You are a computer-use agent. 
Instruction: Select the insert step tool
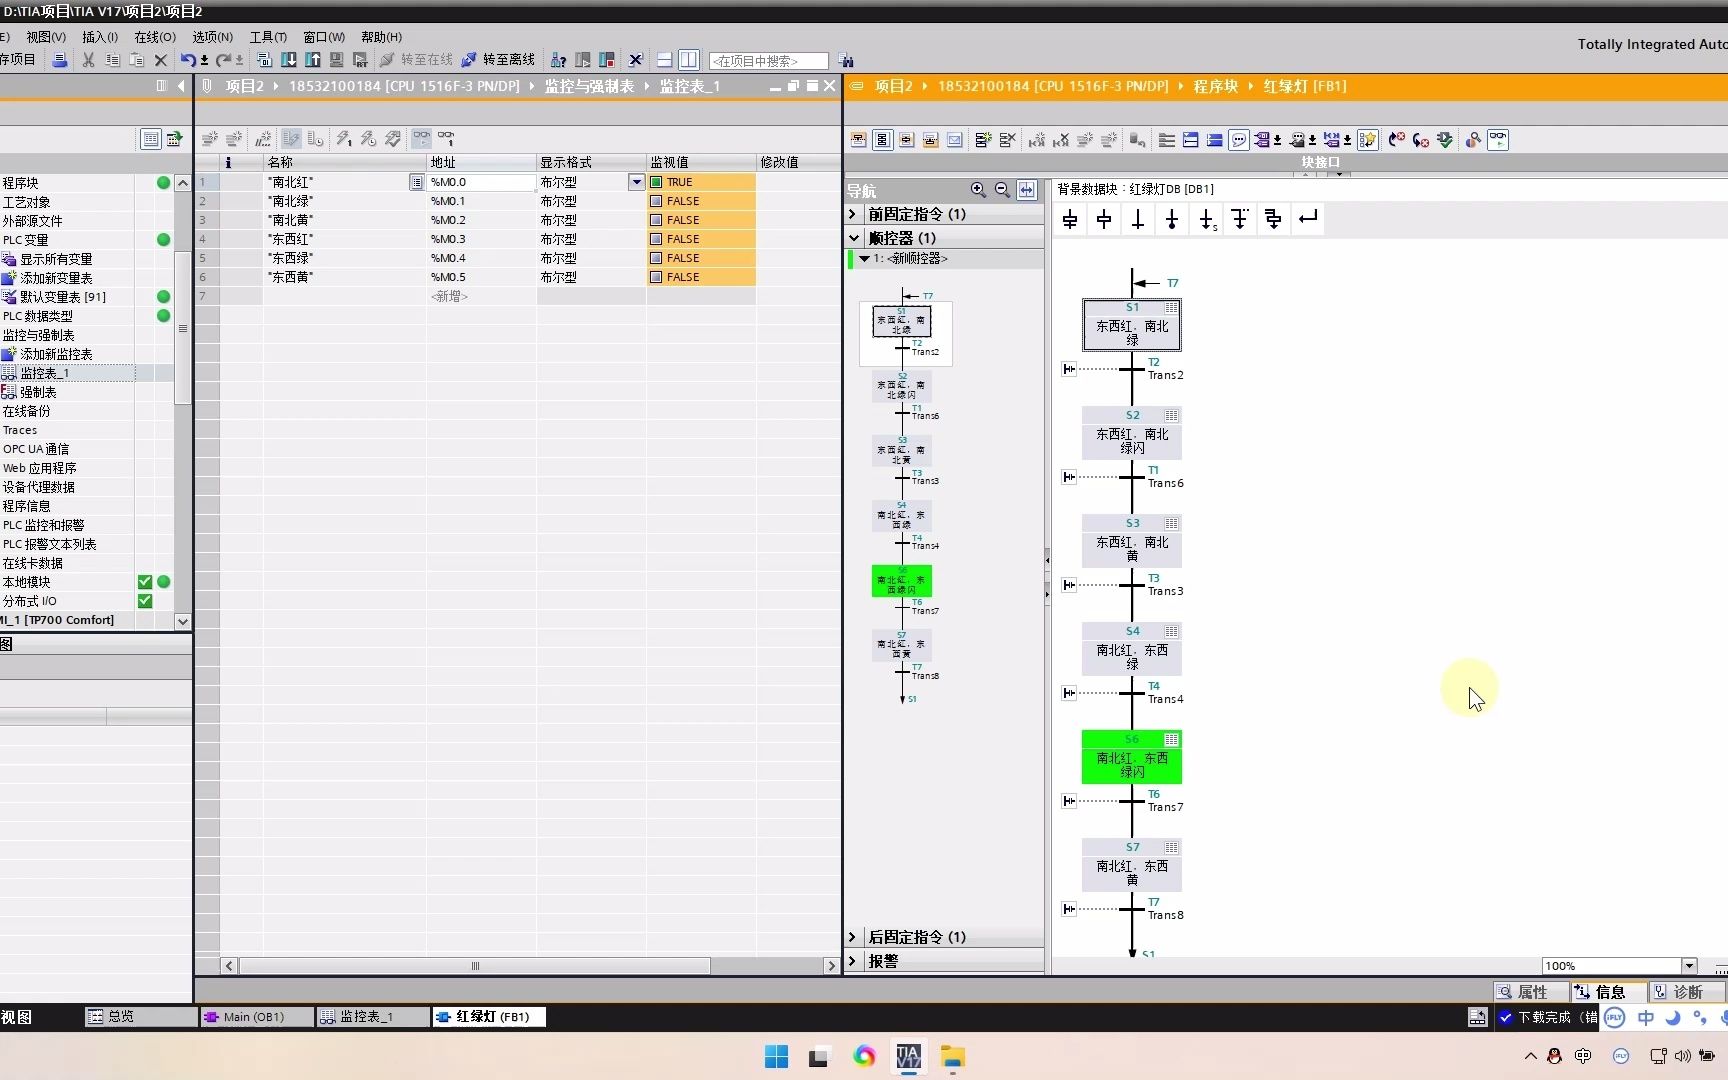click(x=1104, y=219)
